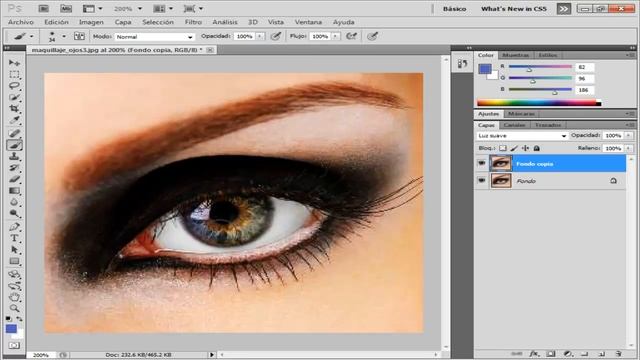Toggle lock position
The image size is (640, 360).
(x=526, y=148)
